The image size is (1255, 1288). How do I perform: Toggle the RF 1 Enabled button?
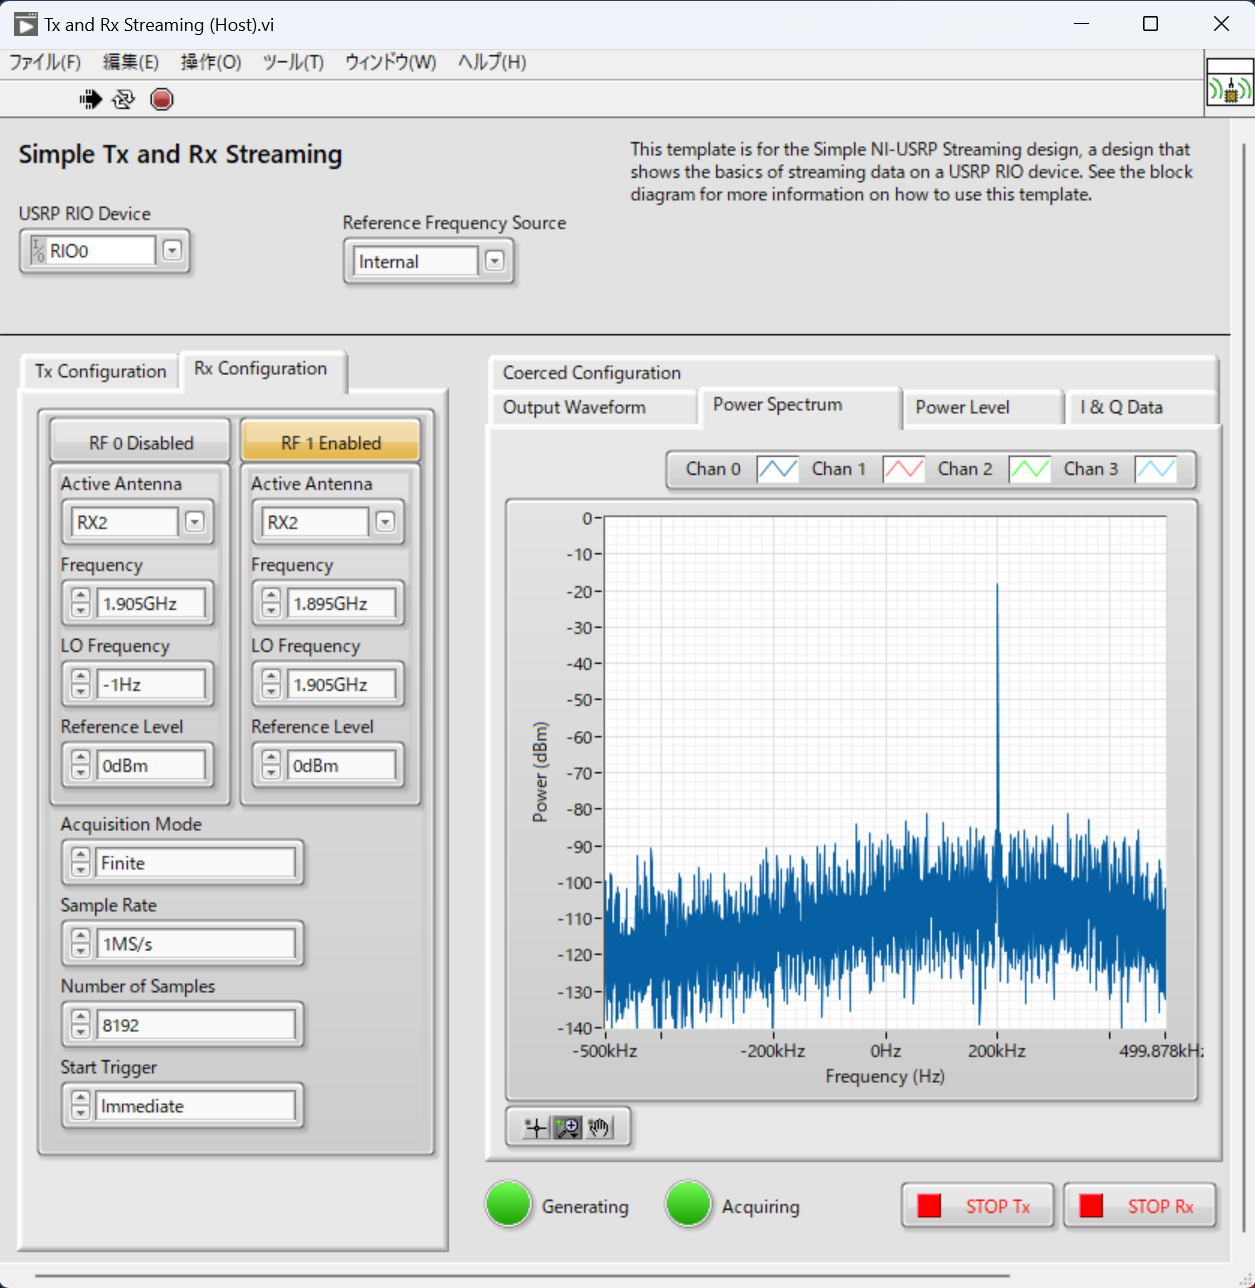coord(331,442)
